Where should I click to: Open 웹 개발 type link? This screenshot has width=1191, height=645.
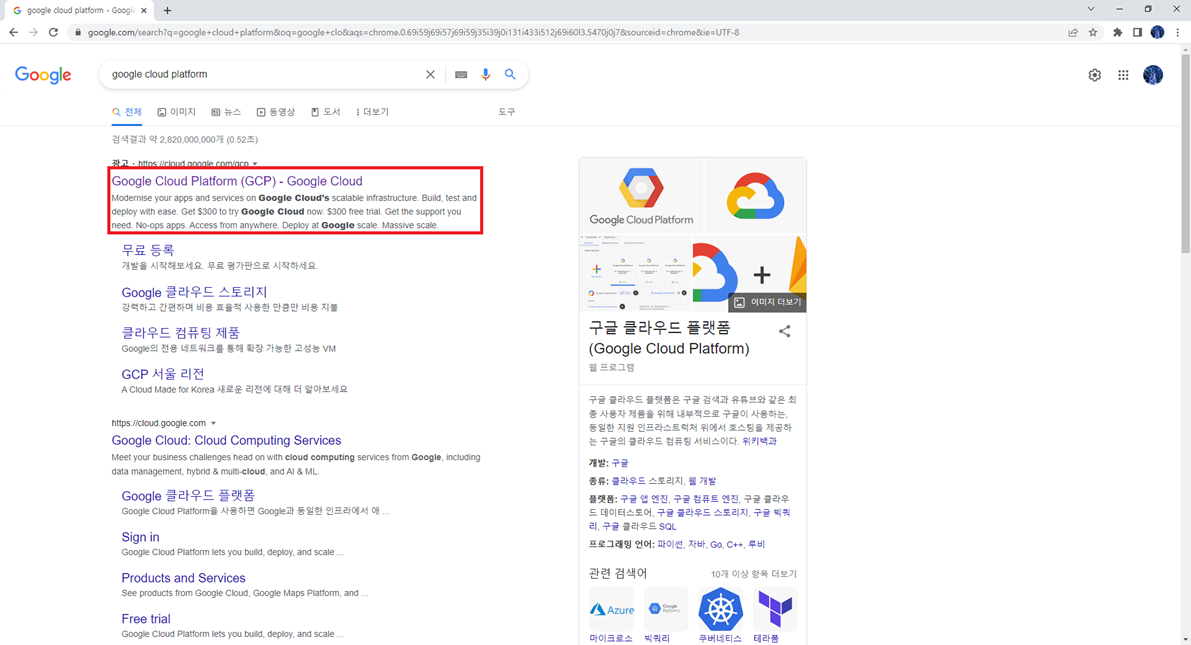[702, 481]
